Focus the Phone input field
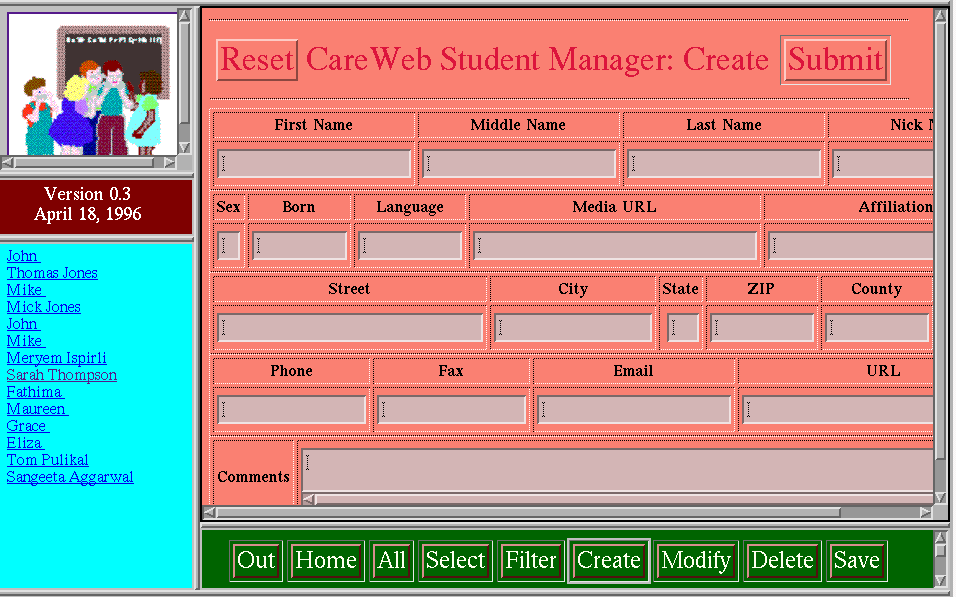The image size is (956, 597). click(291, 410)
